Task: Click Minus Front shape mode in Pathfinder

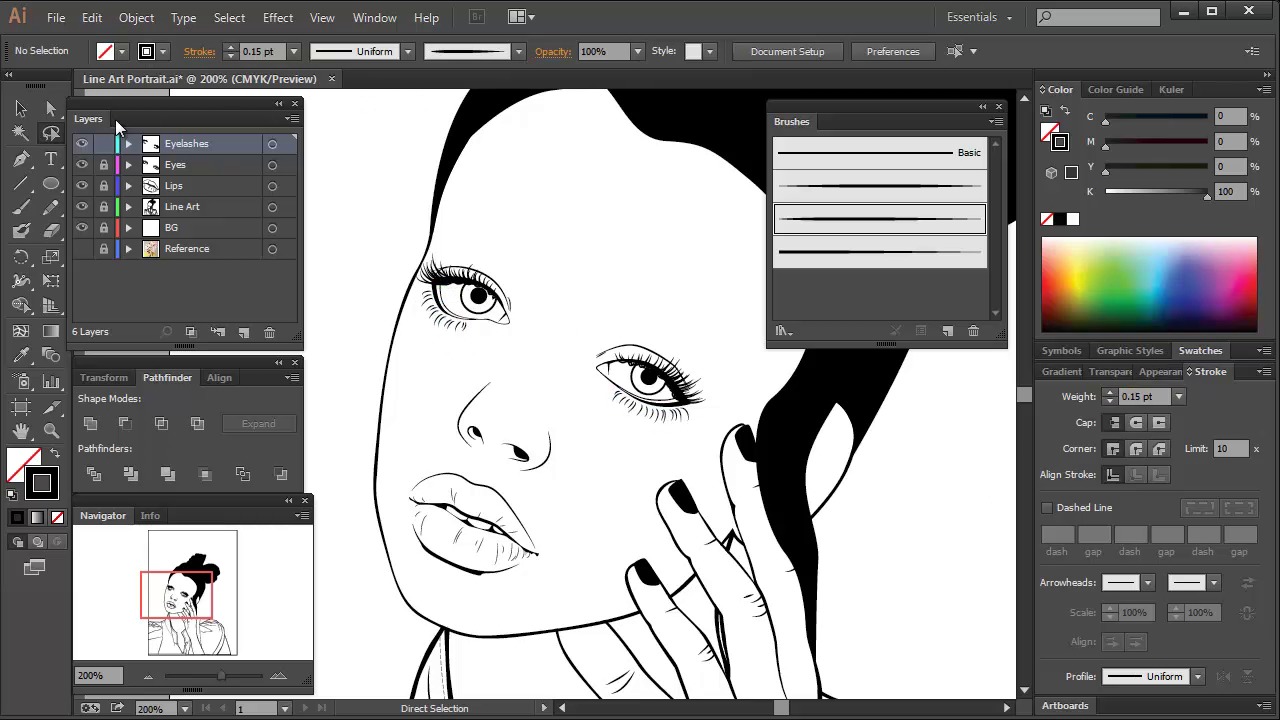Action: 125,424
